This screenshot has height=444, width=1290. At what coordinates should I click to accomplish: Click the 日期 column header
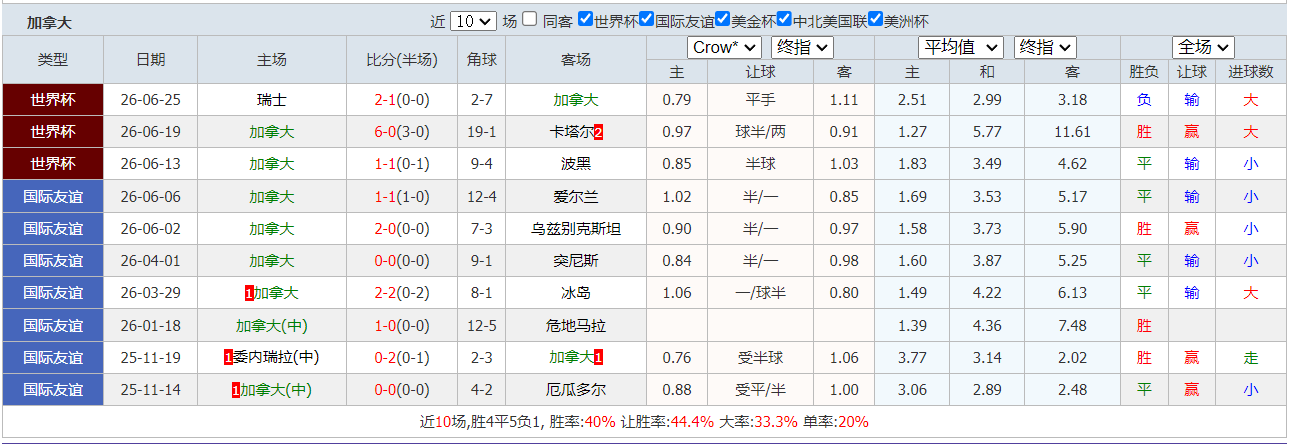pyautogui.click(x=151, y=60)
